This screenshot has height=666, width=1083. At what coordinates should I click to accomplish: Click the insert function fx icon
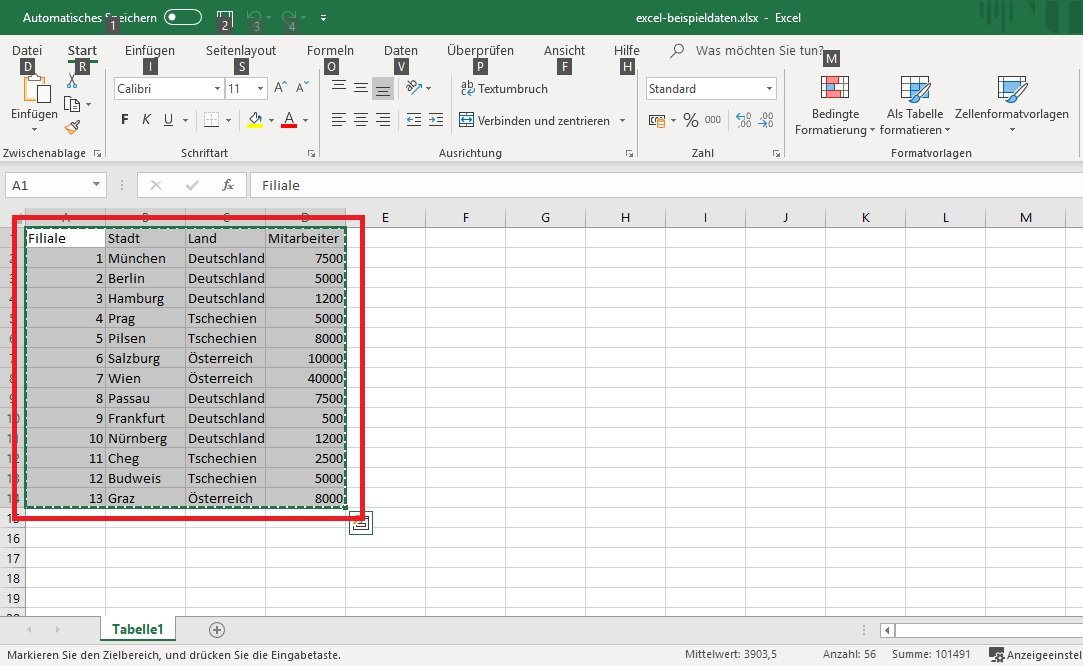click(x=228, y=185)
